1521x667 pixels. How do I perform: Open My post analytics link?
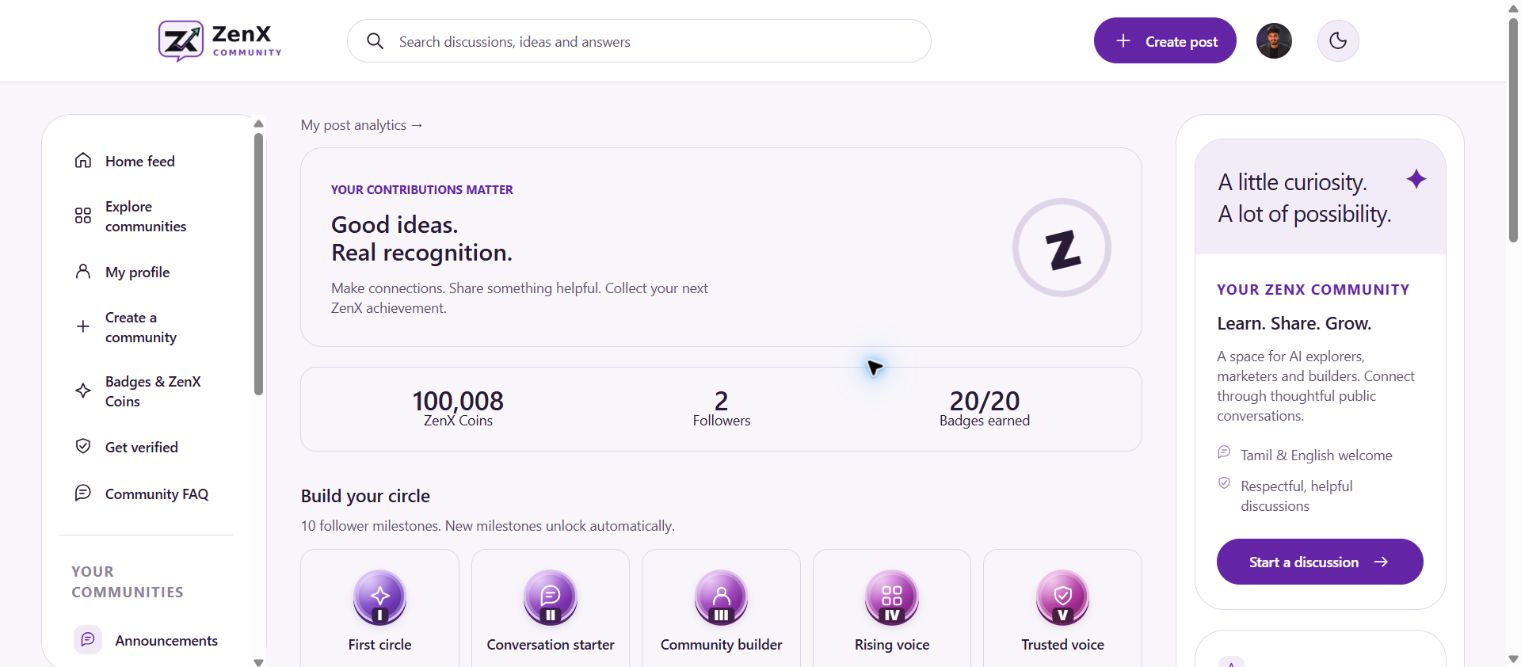(x=362, y=125)
